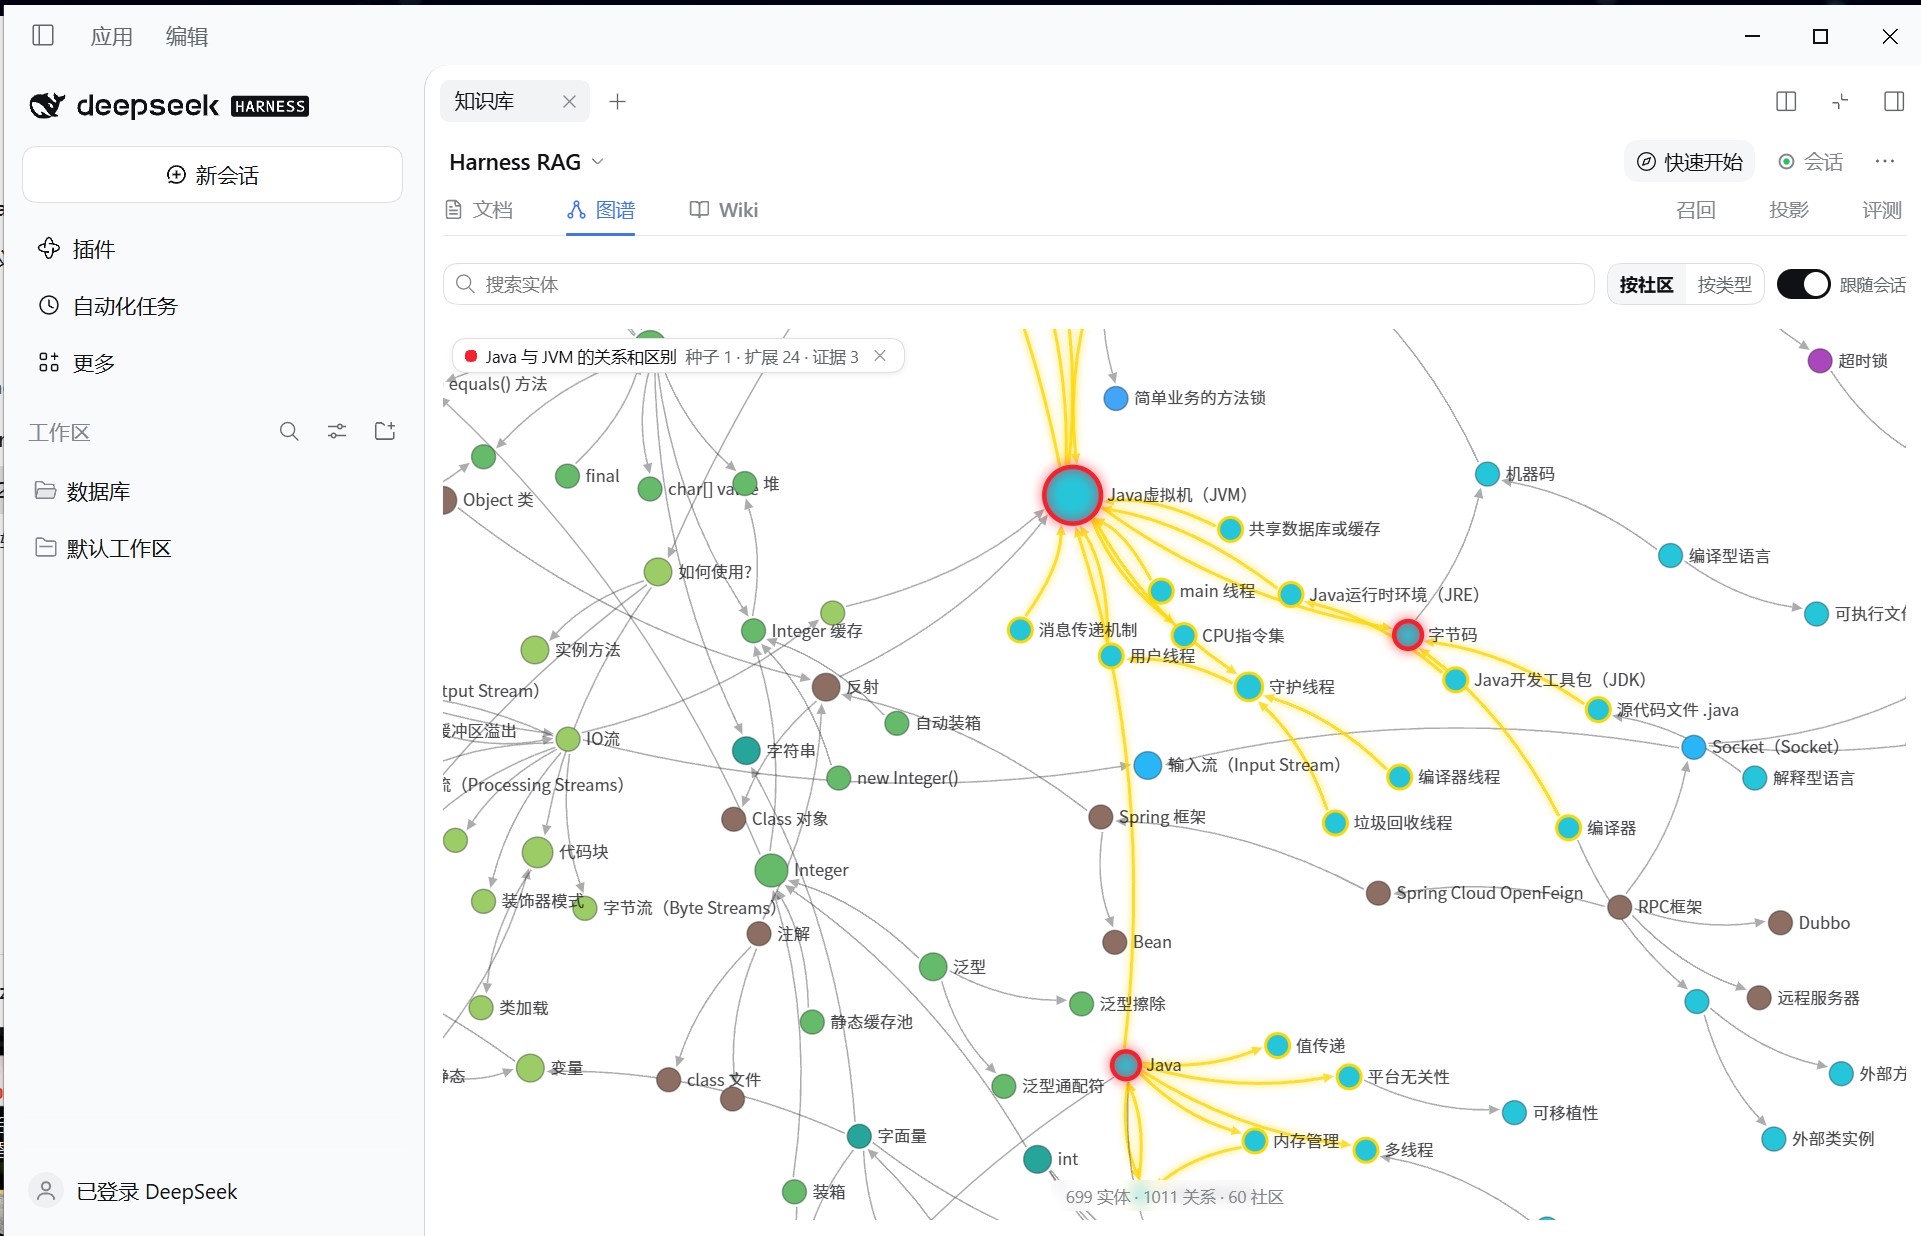The height and width of the screenshot is (1236, 1921).
Task: Select the 按类型 grouping option
Action: [x=1724, y=285]
